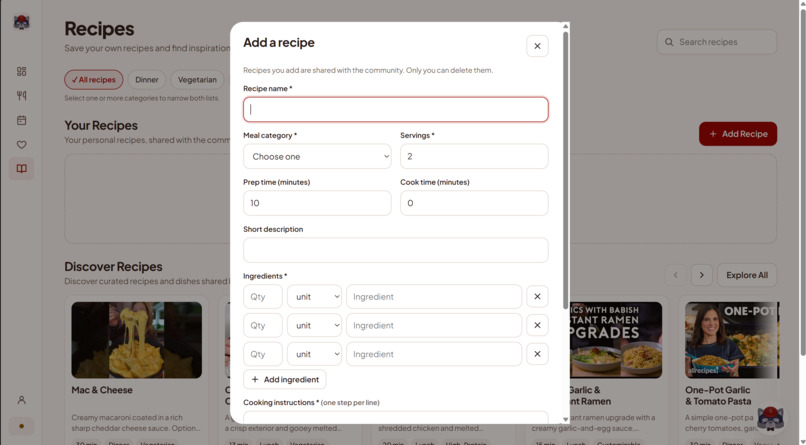Click the app logo in sidebar
This screenshot has width=806, height=445.
(21, 22)
